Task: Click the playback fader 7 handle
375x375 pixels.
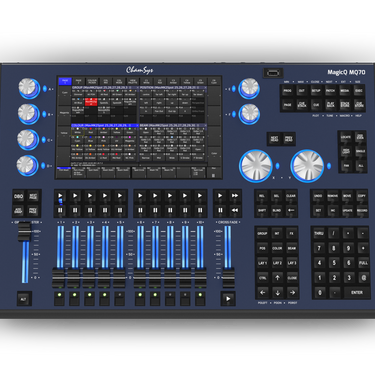Action: (155, 279)
